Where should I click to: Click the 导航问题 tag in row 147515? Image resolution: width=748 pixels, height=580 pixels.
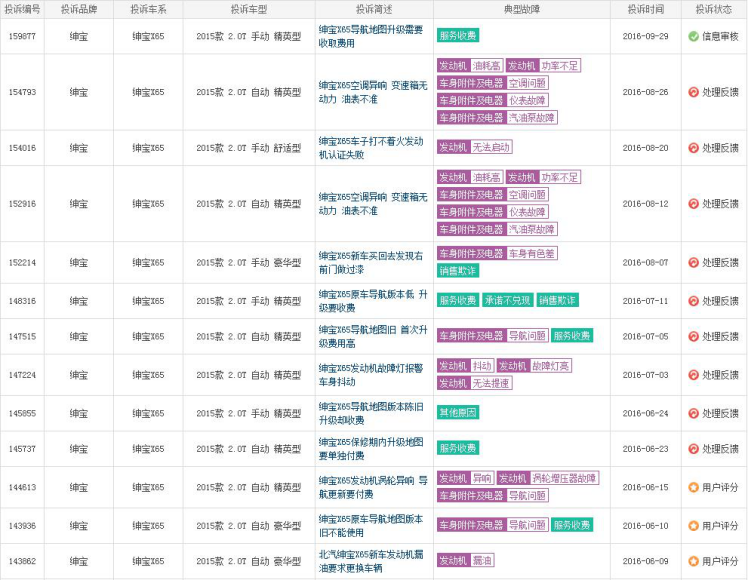493,335
